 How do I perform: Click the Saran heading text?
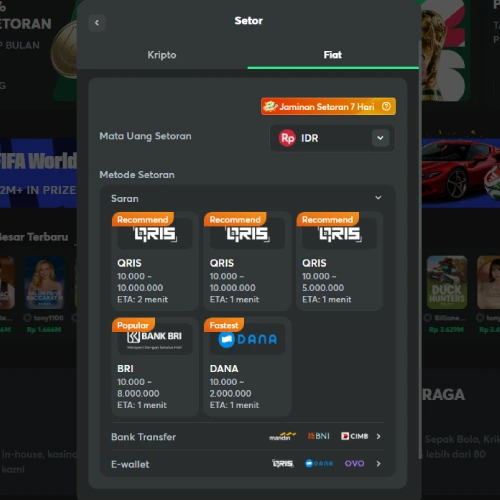tap(125, 199)
